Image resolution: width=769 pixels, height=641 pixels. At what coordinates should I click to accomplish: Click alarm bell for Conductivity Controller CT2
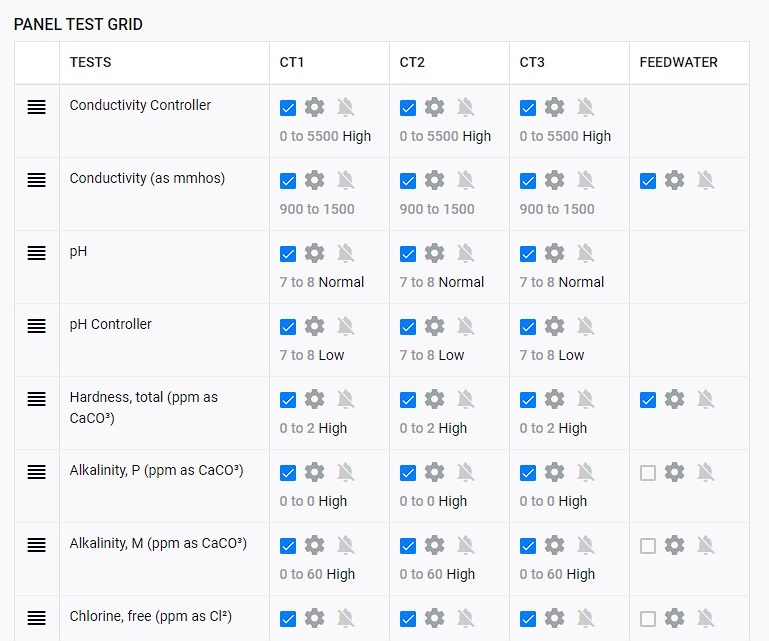[465, 107]
